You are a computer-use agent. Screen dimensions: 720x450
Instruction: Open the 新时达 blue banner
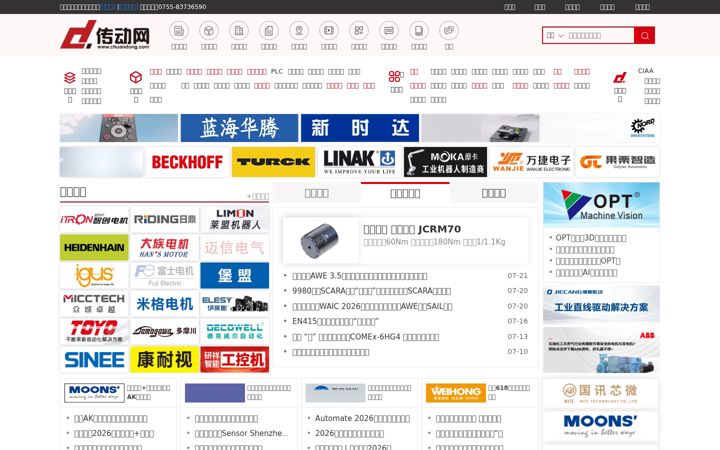pyautogui.click(x=360, y=128)
